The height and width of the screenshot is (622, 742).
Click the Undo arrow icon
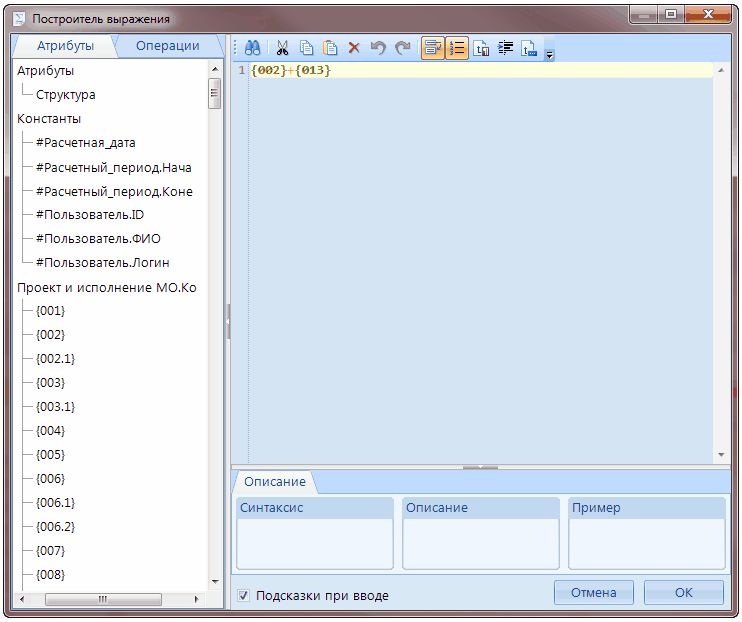[x=377, y=48]
